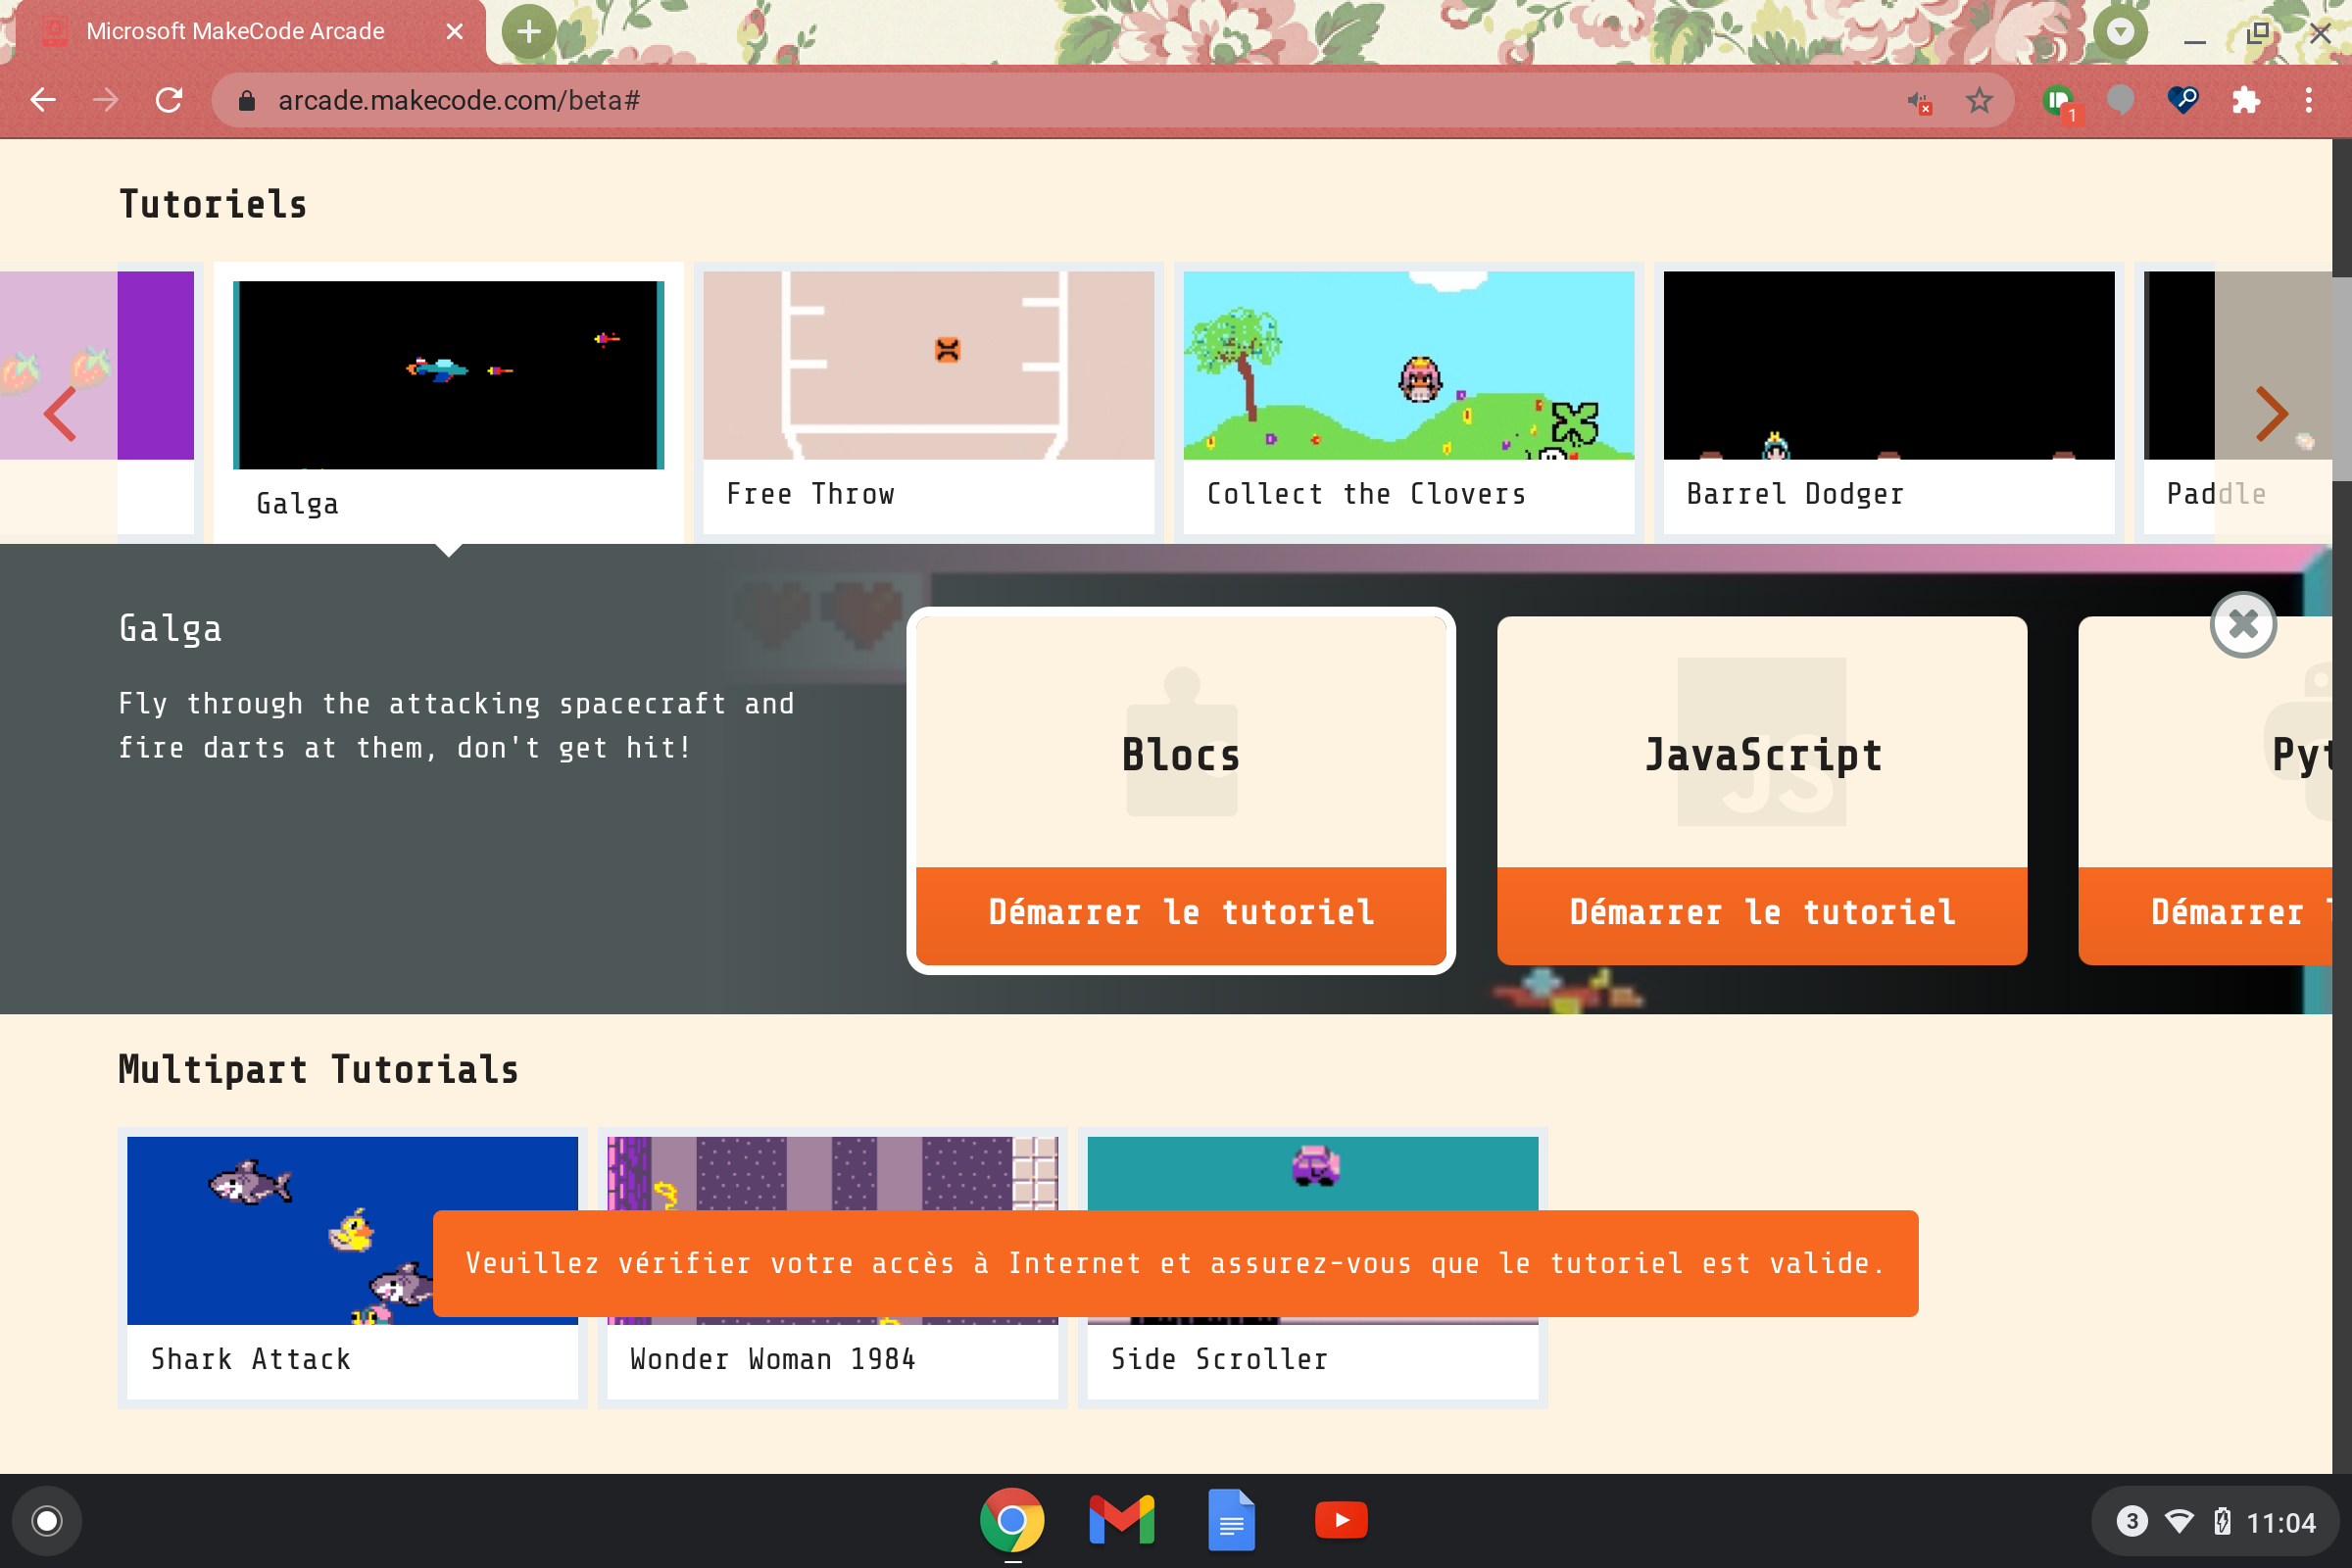This screenshot has width=2352, height=1568.
Task: Click the Galga description text
Action: coord(456,725)
